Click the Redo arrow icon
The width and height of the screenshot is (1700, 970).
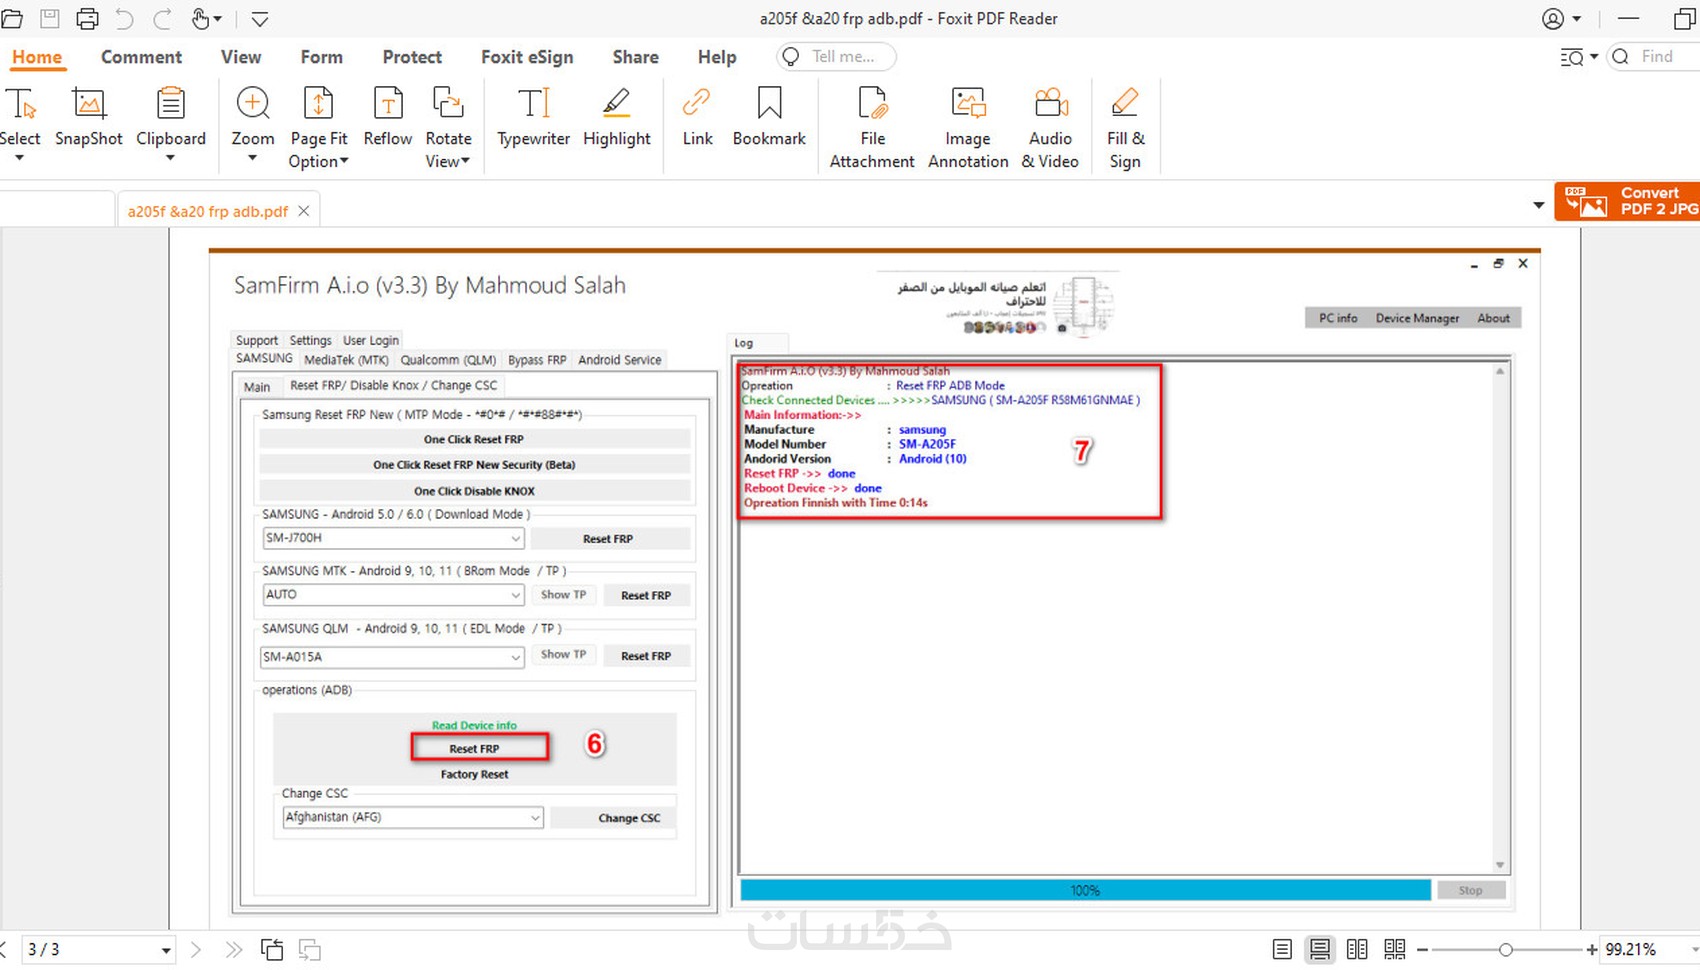(x=162, y=19)
